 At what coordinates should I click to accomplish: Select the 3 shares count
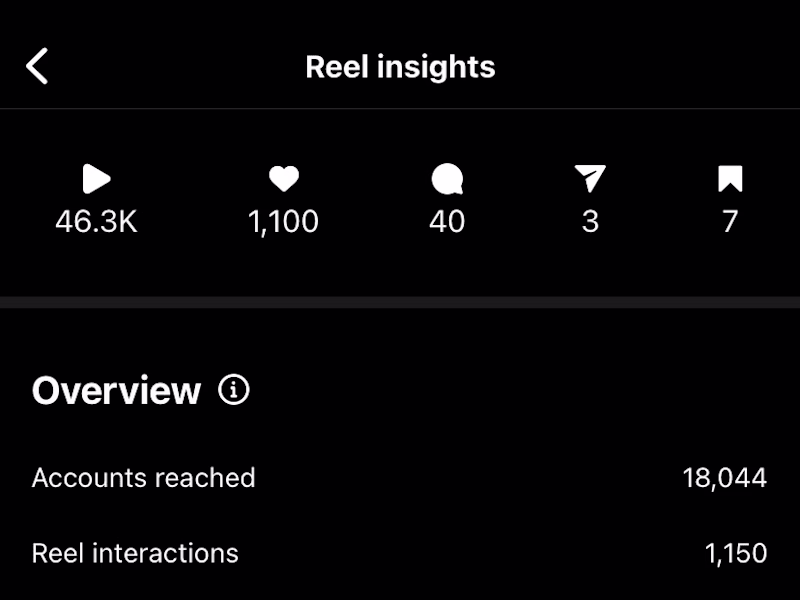[x=590, y=222]
